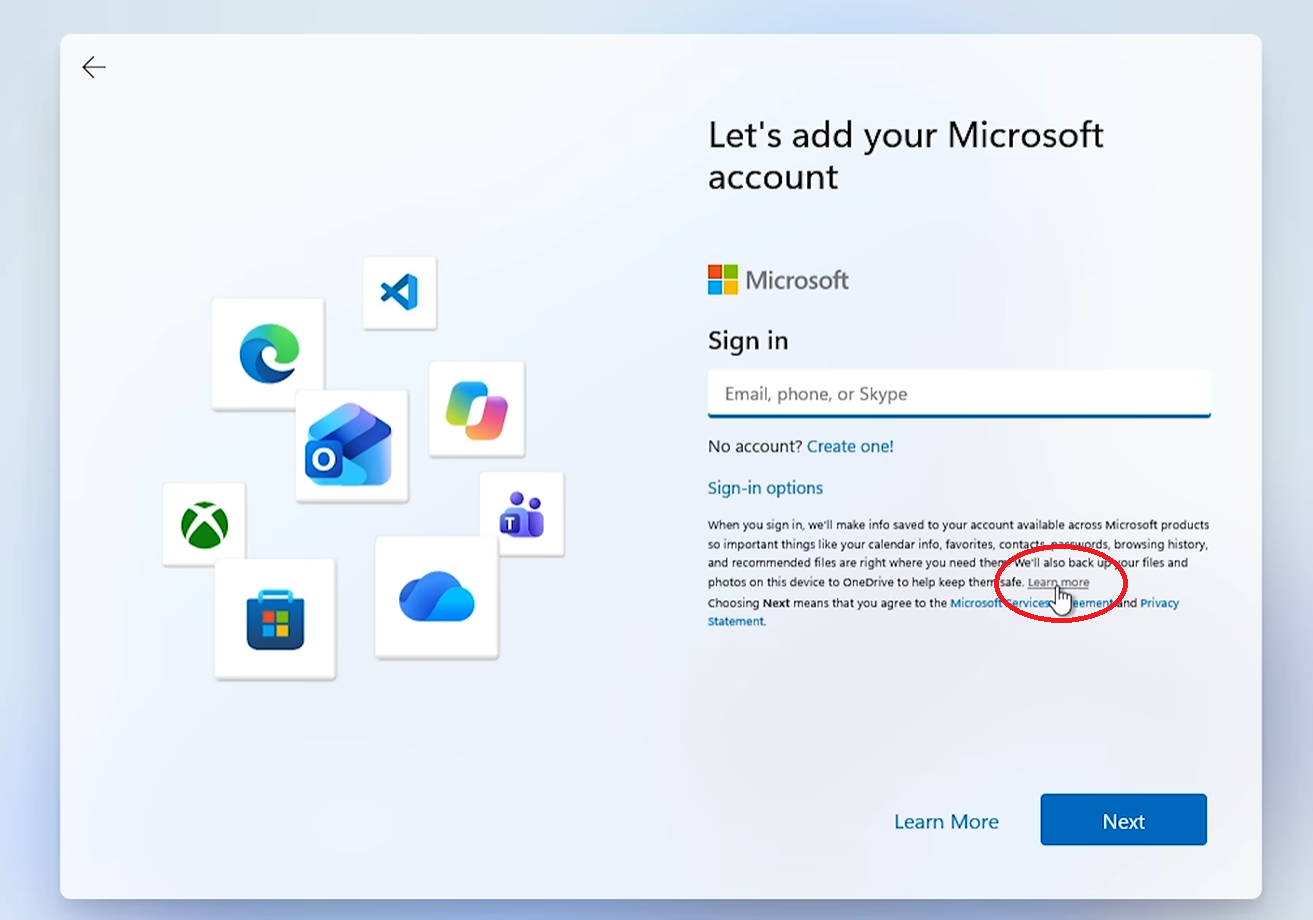Select the Microsoft Edge icon tile
The image size is (1313, 920).
point(268,353)
